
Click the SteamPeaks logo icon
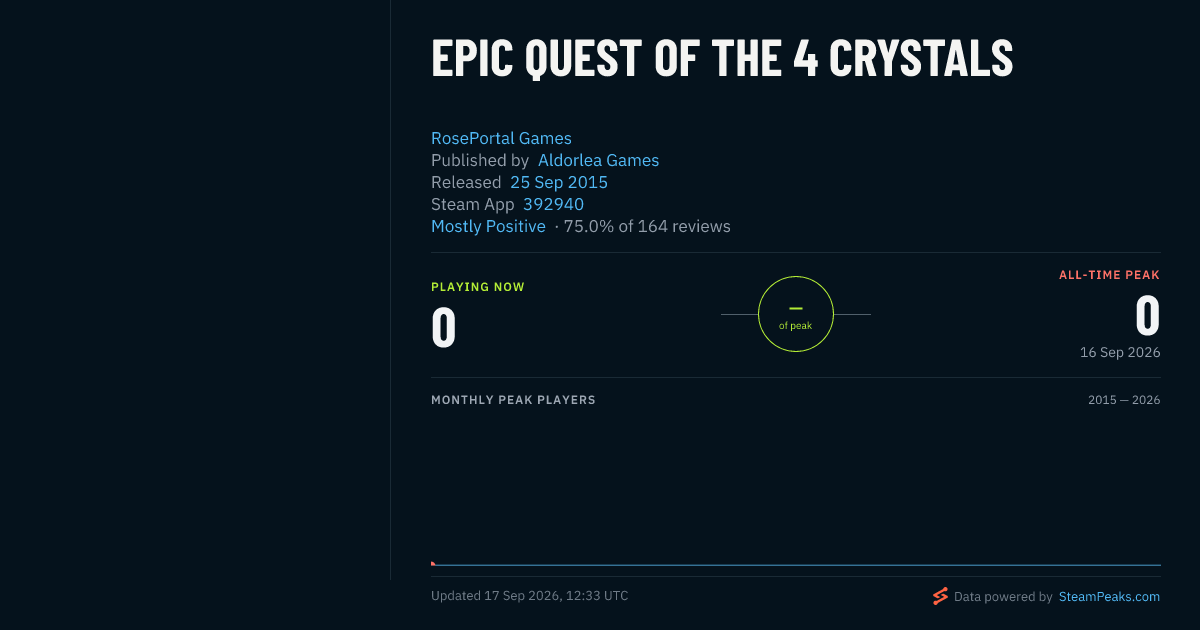coord(940,596)
